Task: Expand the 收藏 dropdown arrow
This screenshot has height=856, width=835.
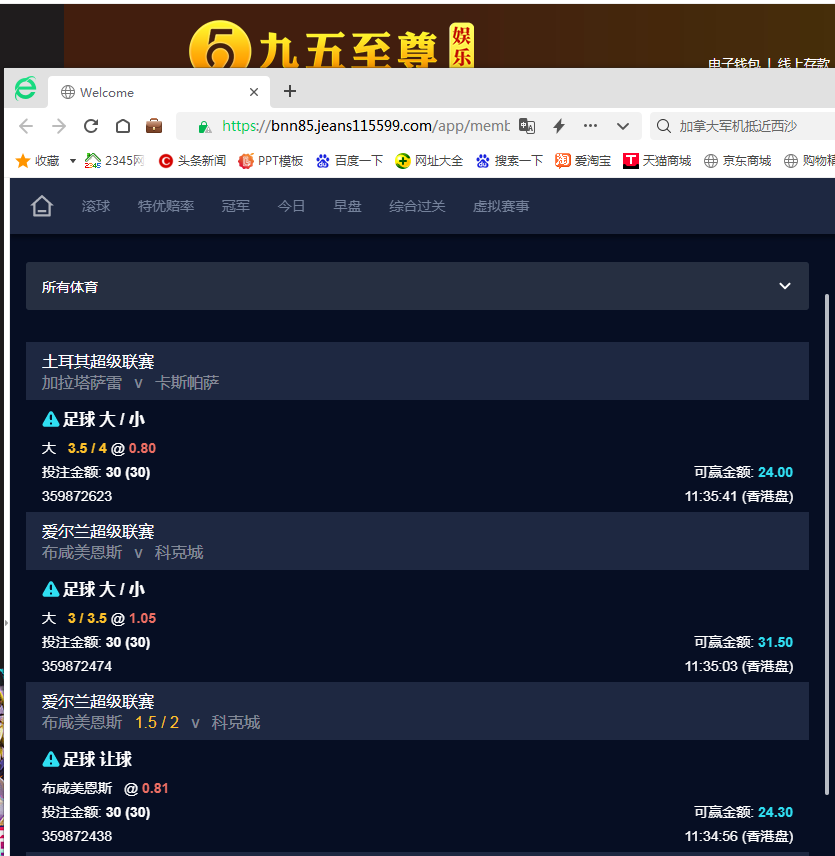Action: 73,161
